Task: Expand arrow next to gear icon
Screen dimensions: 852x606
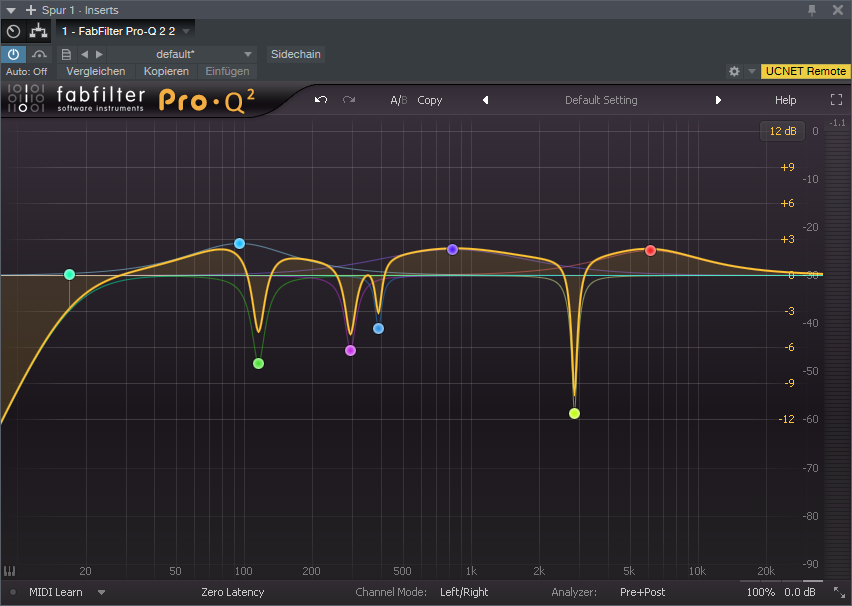Action: point(751,71)
